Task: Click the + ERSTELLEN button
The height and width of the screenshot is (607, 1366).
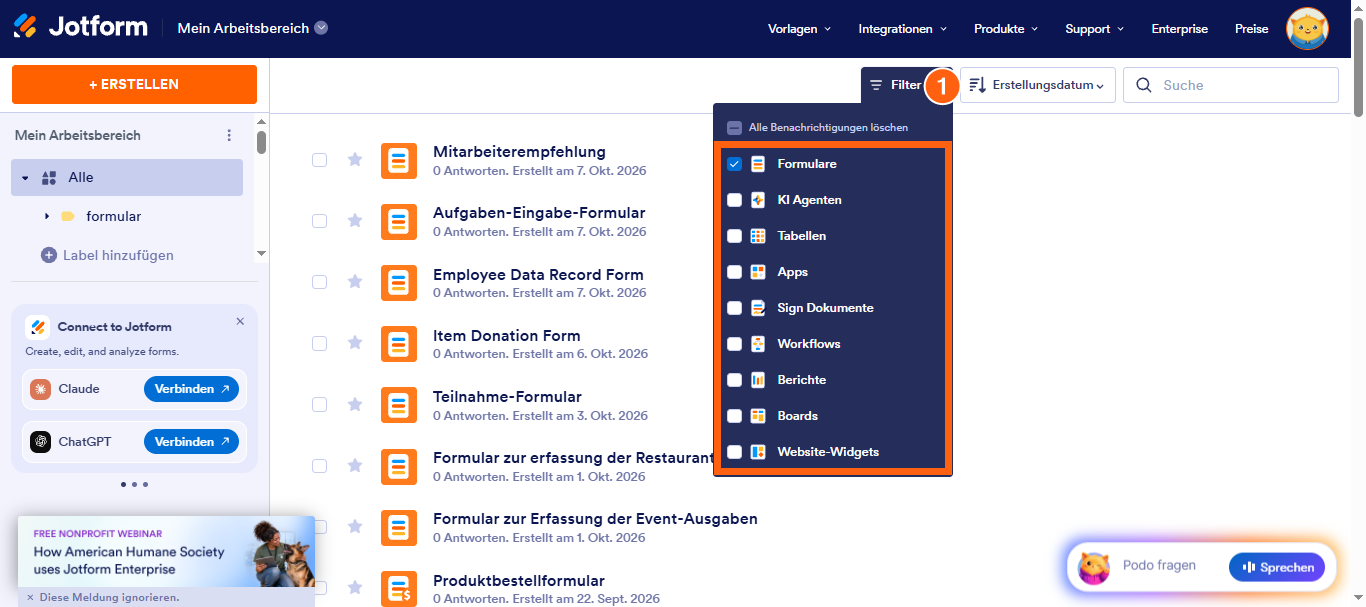Action: click(134, 84)
